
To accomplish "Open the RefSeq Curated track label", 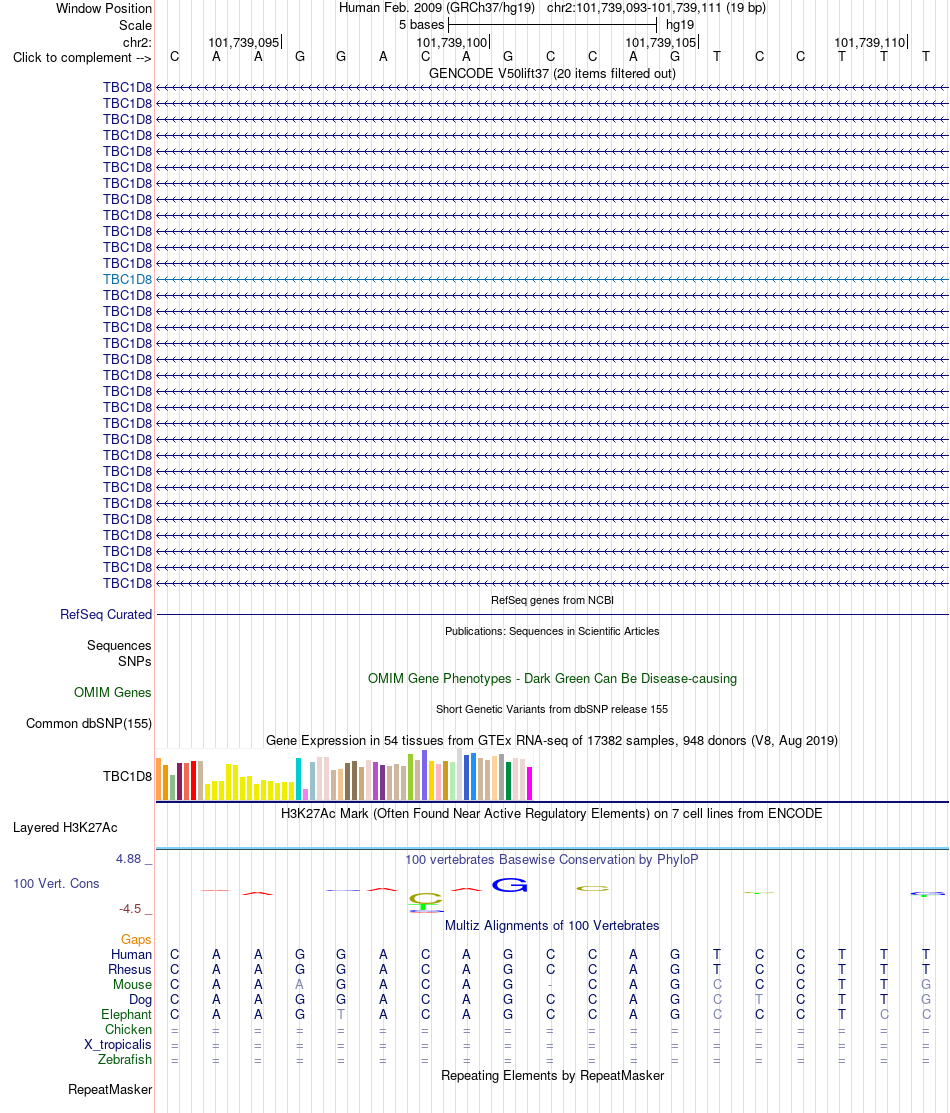I will (x=106, y=614).
